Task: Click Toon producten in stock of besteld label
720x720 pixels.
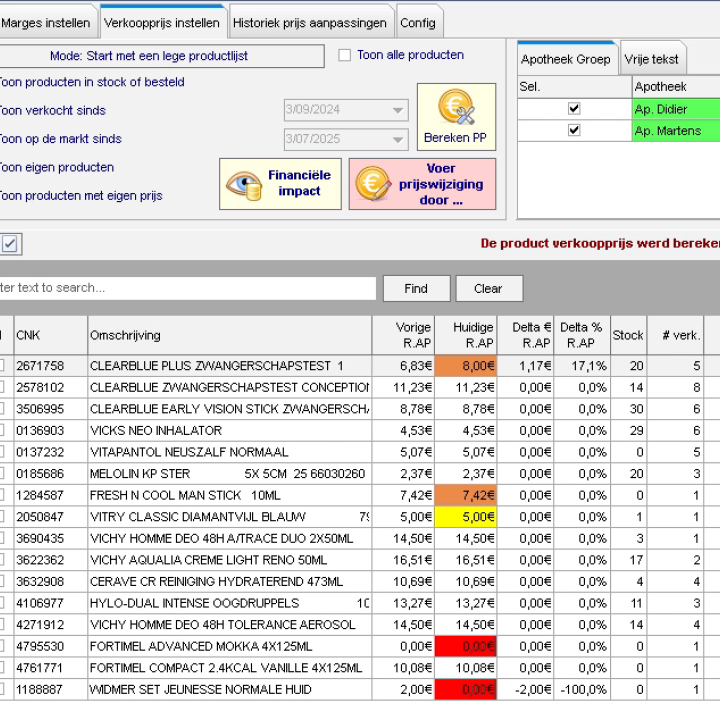Action: point(92,82)
